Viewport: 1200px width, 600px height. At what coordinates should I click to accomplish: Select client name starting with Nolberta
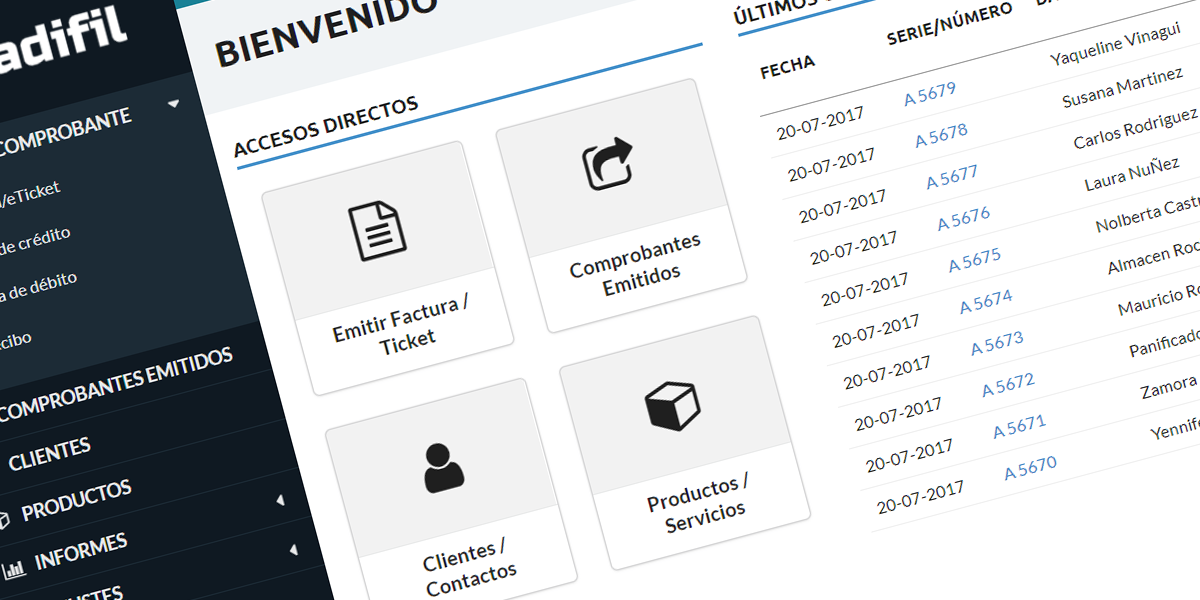tap(1147, 215)
